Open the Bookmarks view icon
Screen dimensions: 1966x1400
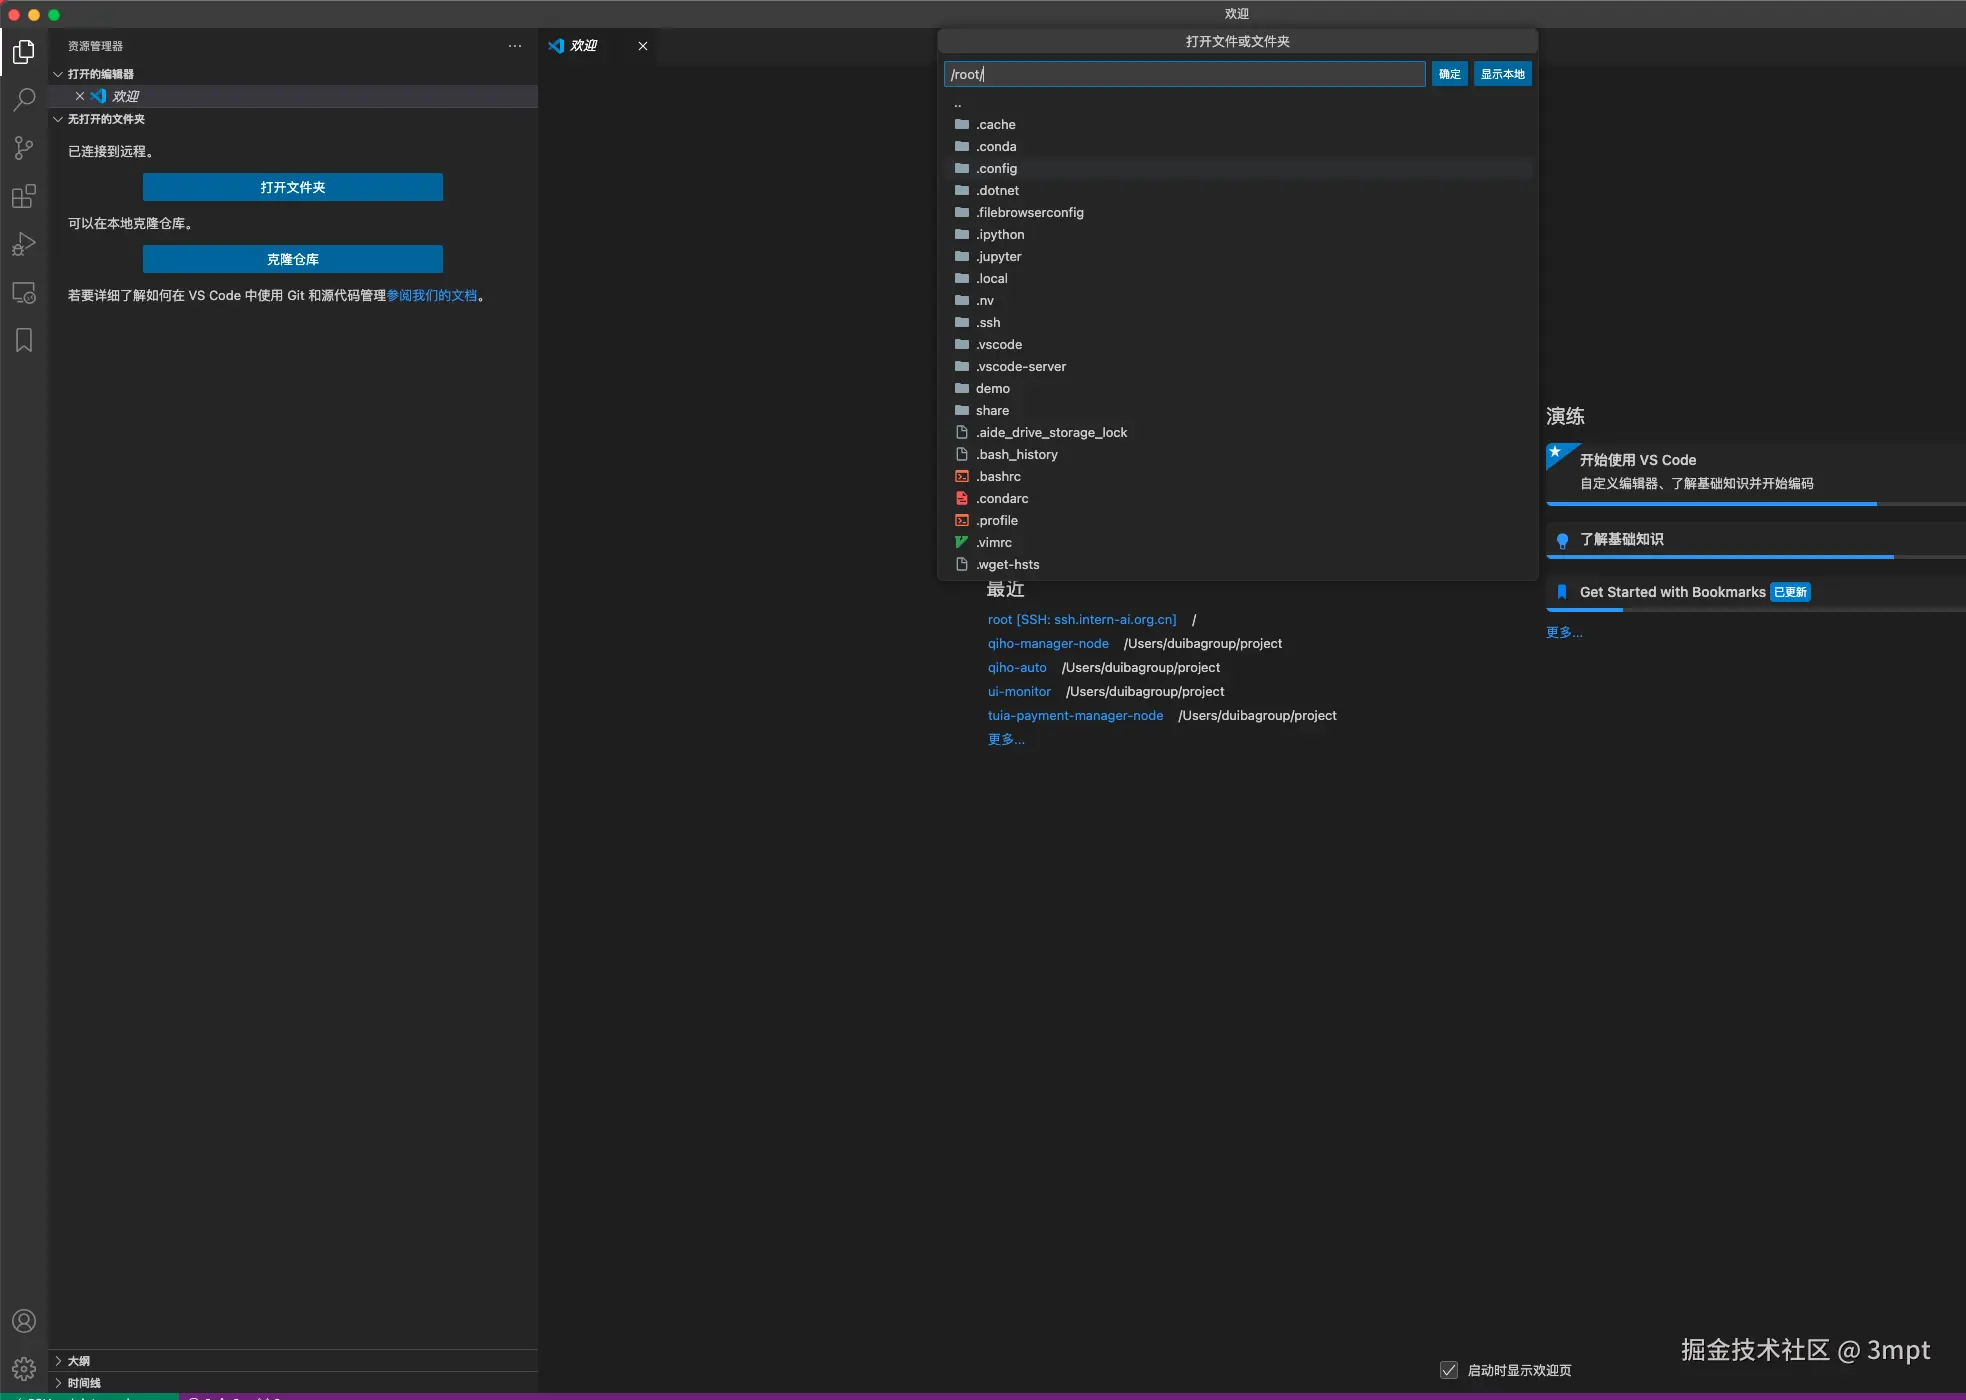pos(24,340)
